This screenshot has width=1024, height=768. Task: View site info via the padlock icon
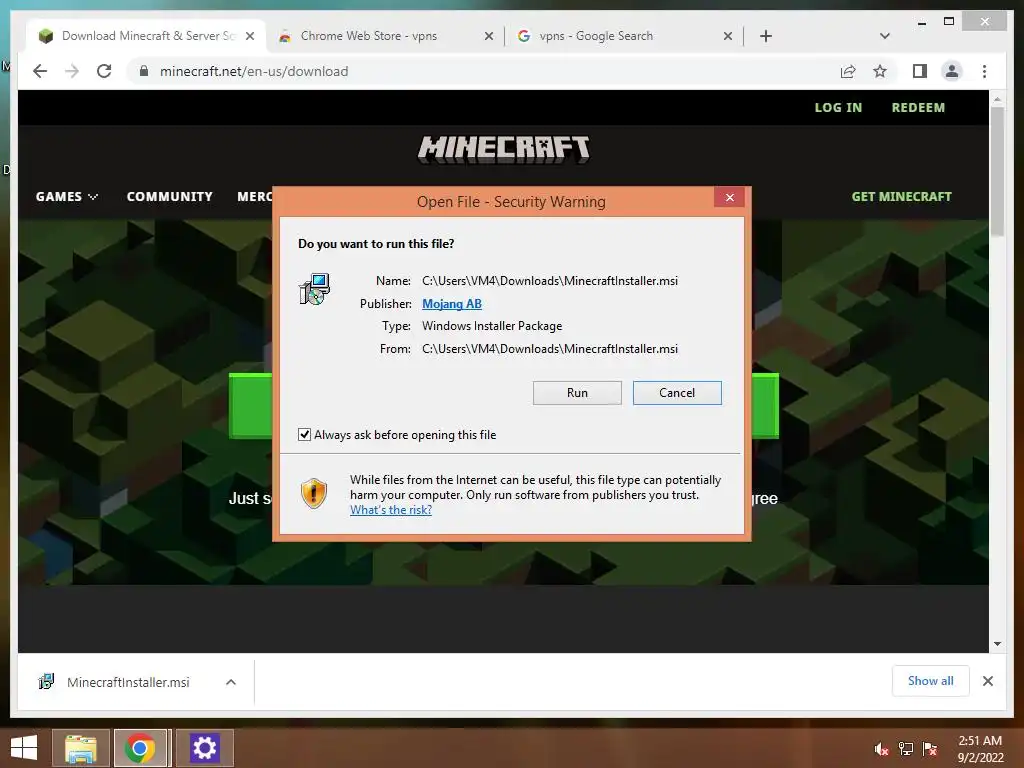coord(144,71)
